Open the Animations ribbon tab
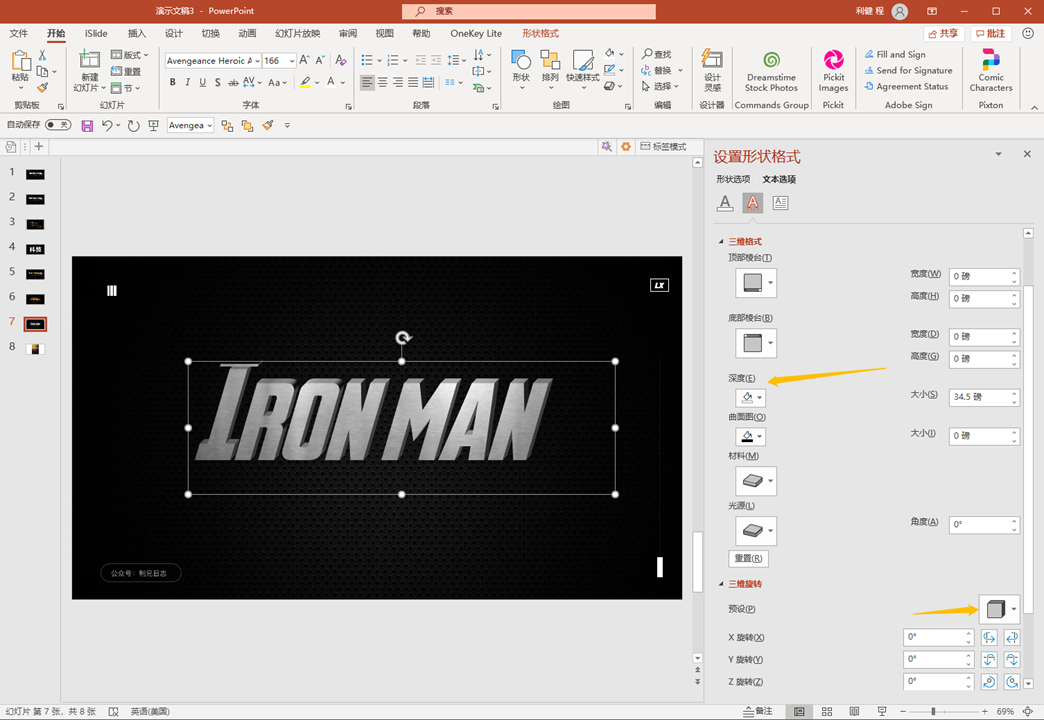The width and height of the screenshot is (1044, 720). click(247, 33)
